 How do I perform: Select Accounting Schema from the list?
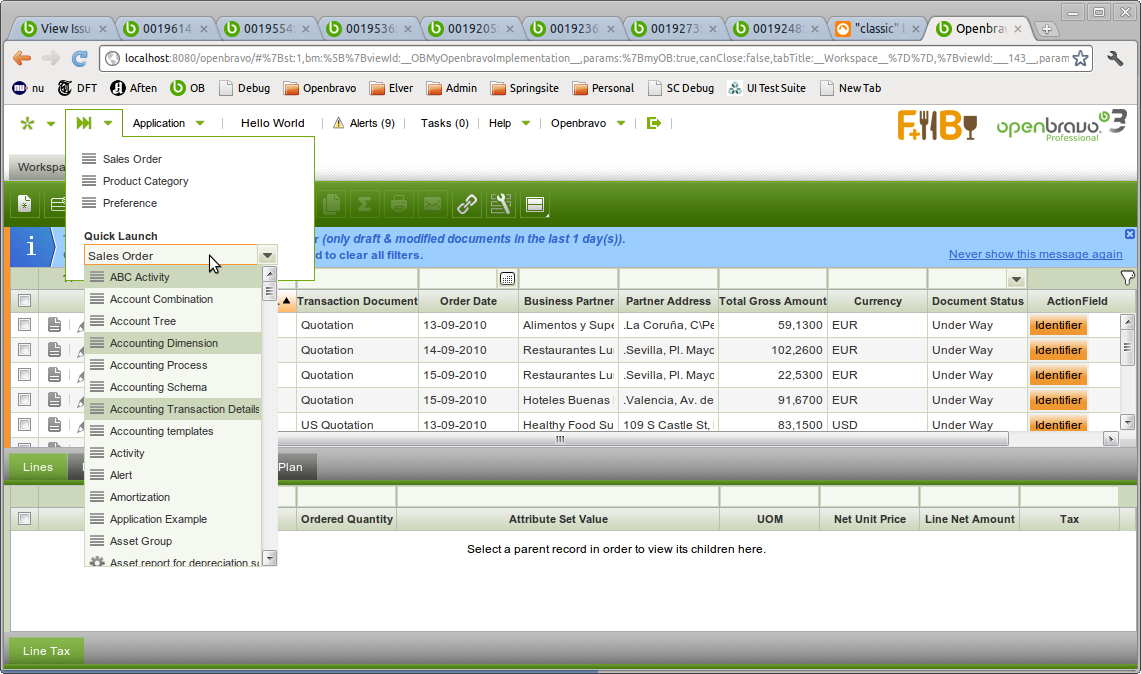point(158,387)
